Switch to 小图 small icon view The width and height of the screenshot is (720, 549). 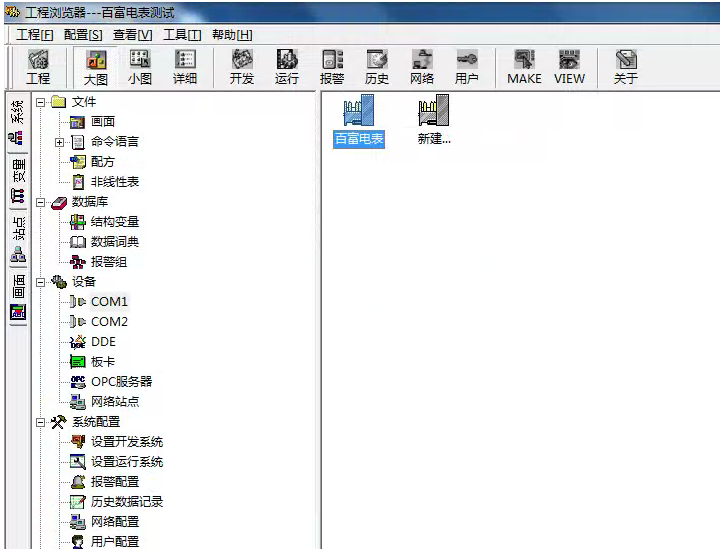point(140,67)
